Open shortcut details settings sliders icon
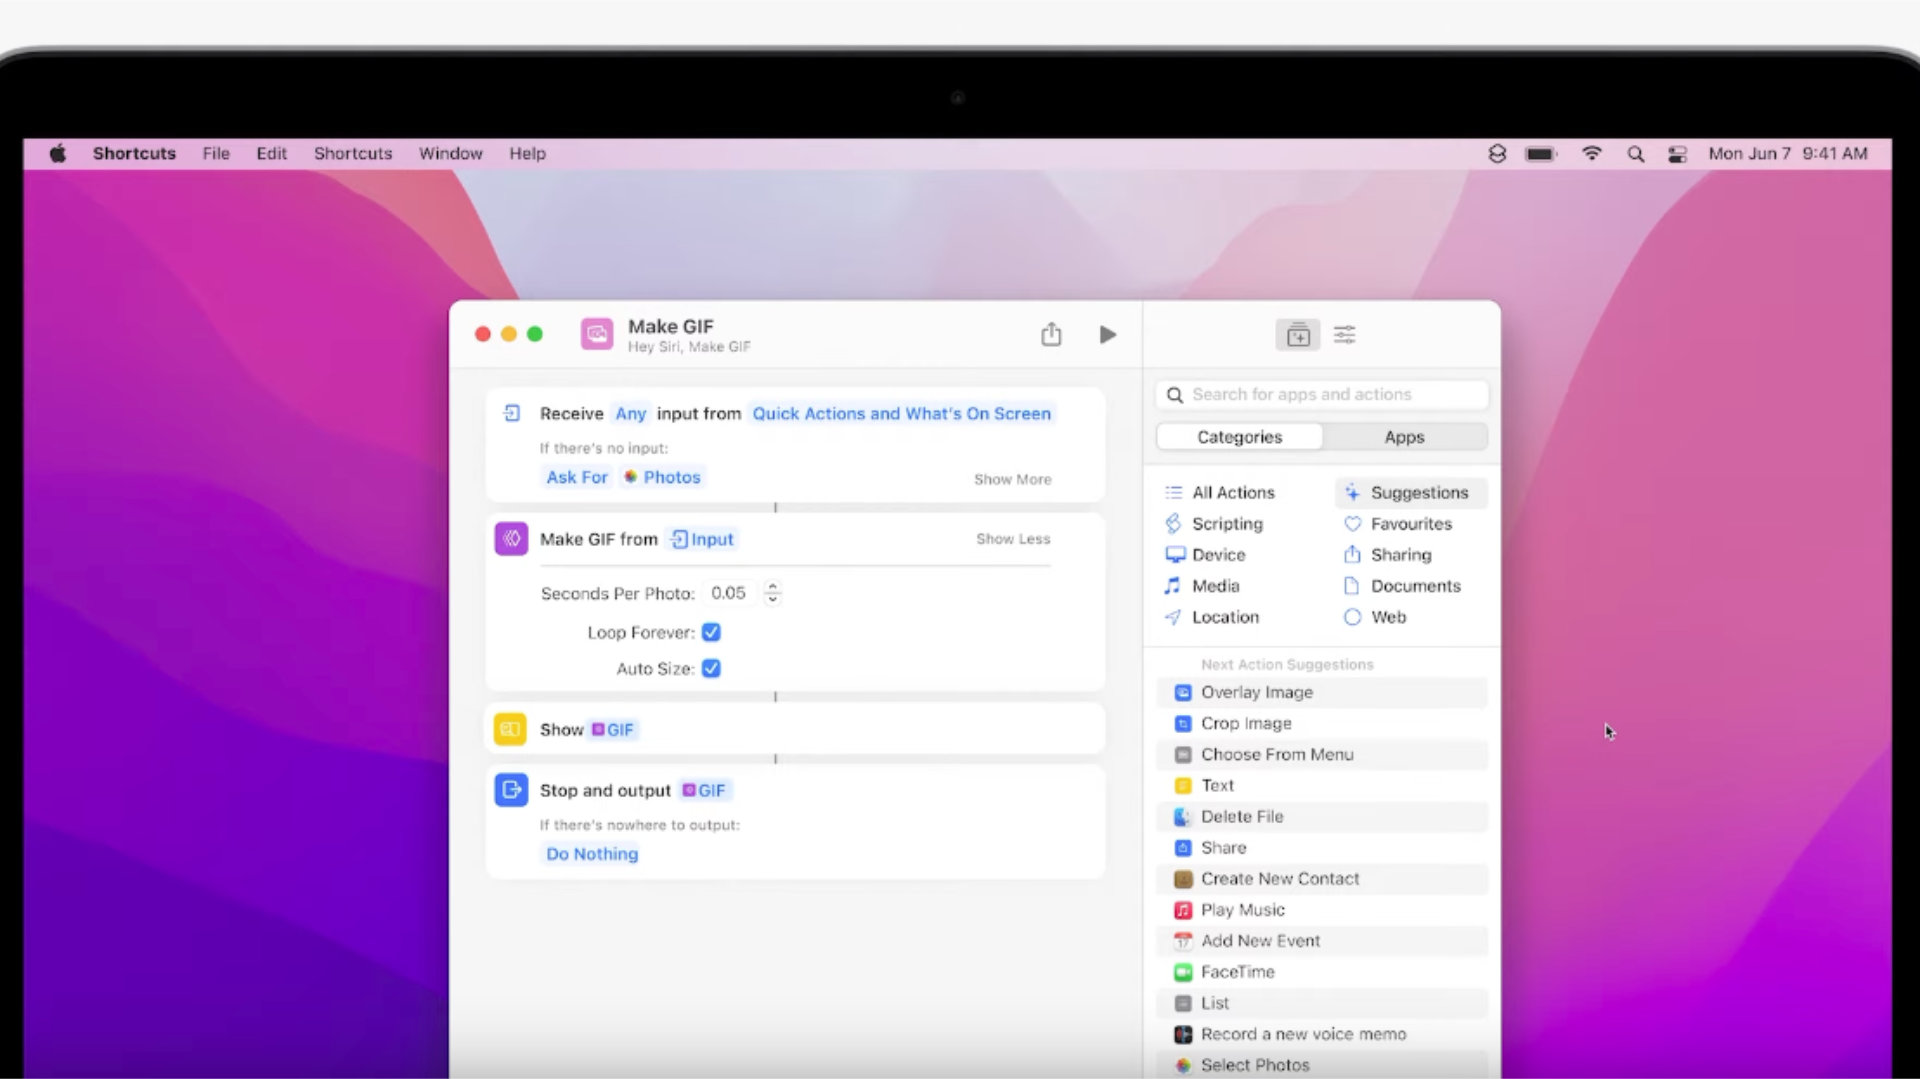Image resolution: width=1920 pixels, height=1079 pixels. 1345,335
